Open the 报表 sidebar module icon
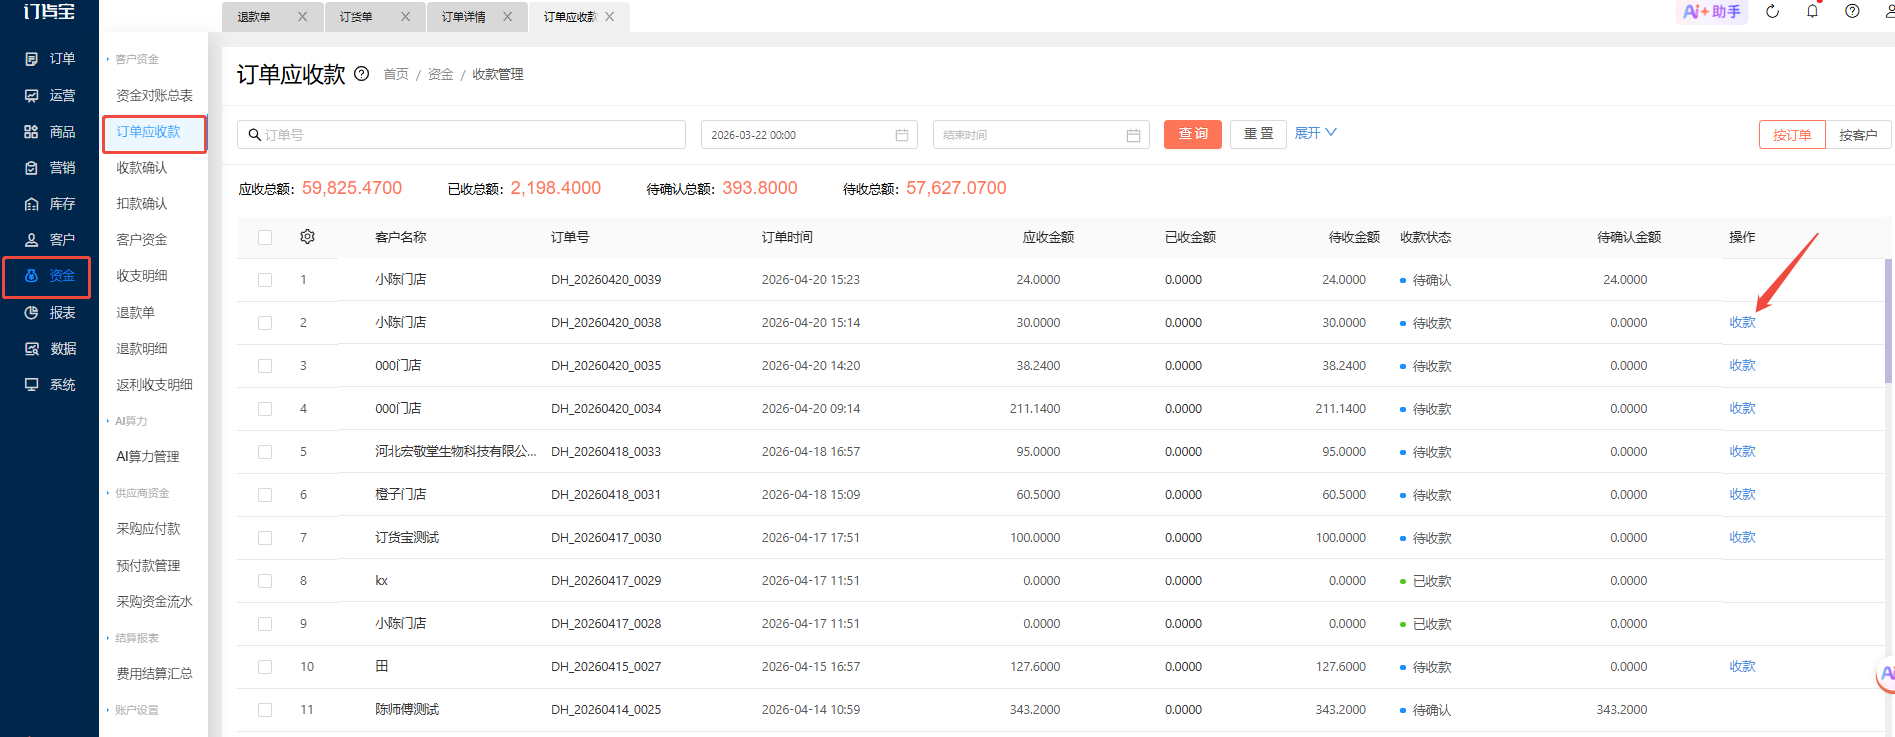1895x737 pixels. (31, 312)
